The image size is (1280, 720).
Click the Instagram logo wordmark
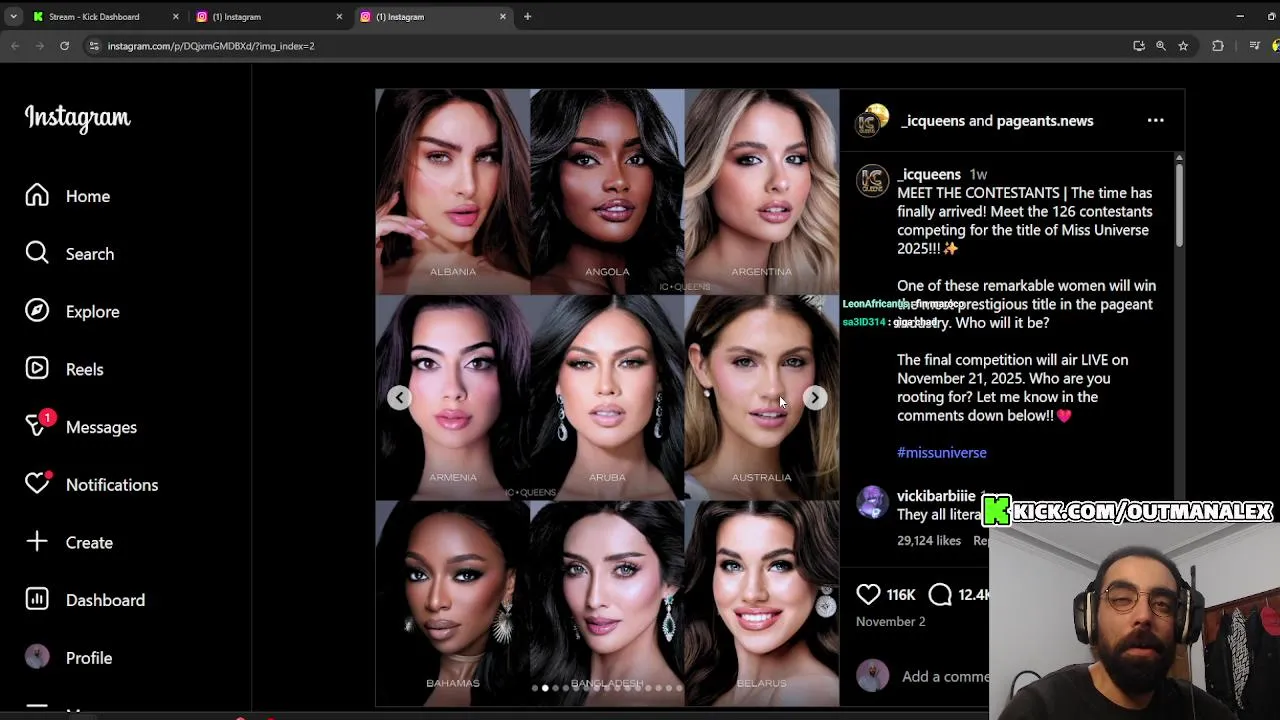pyautogui.click(x=77, y=118)
